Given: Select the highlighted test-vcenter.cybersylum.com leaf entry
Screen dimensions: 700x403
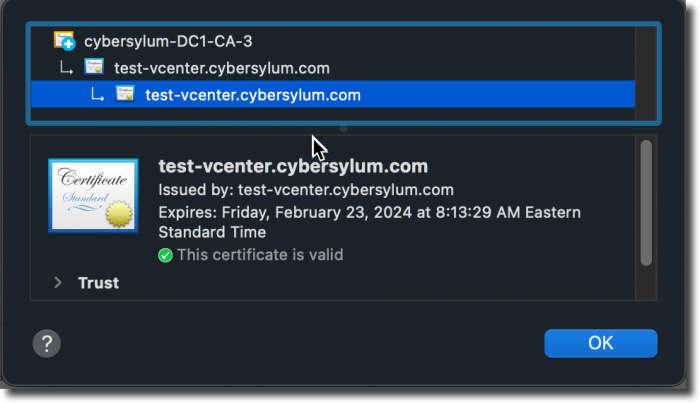Looking at the screenshot, I should (333, 94).
